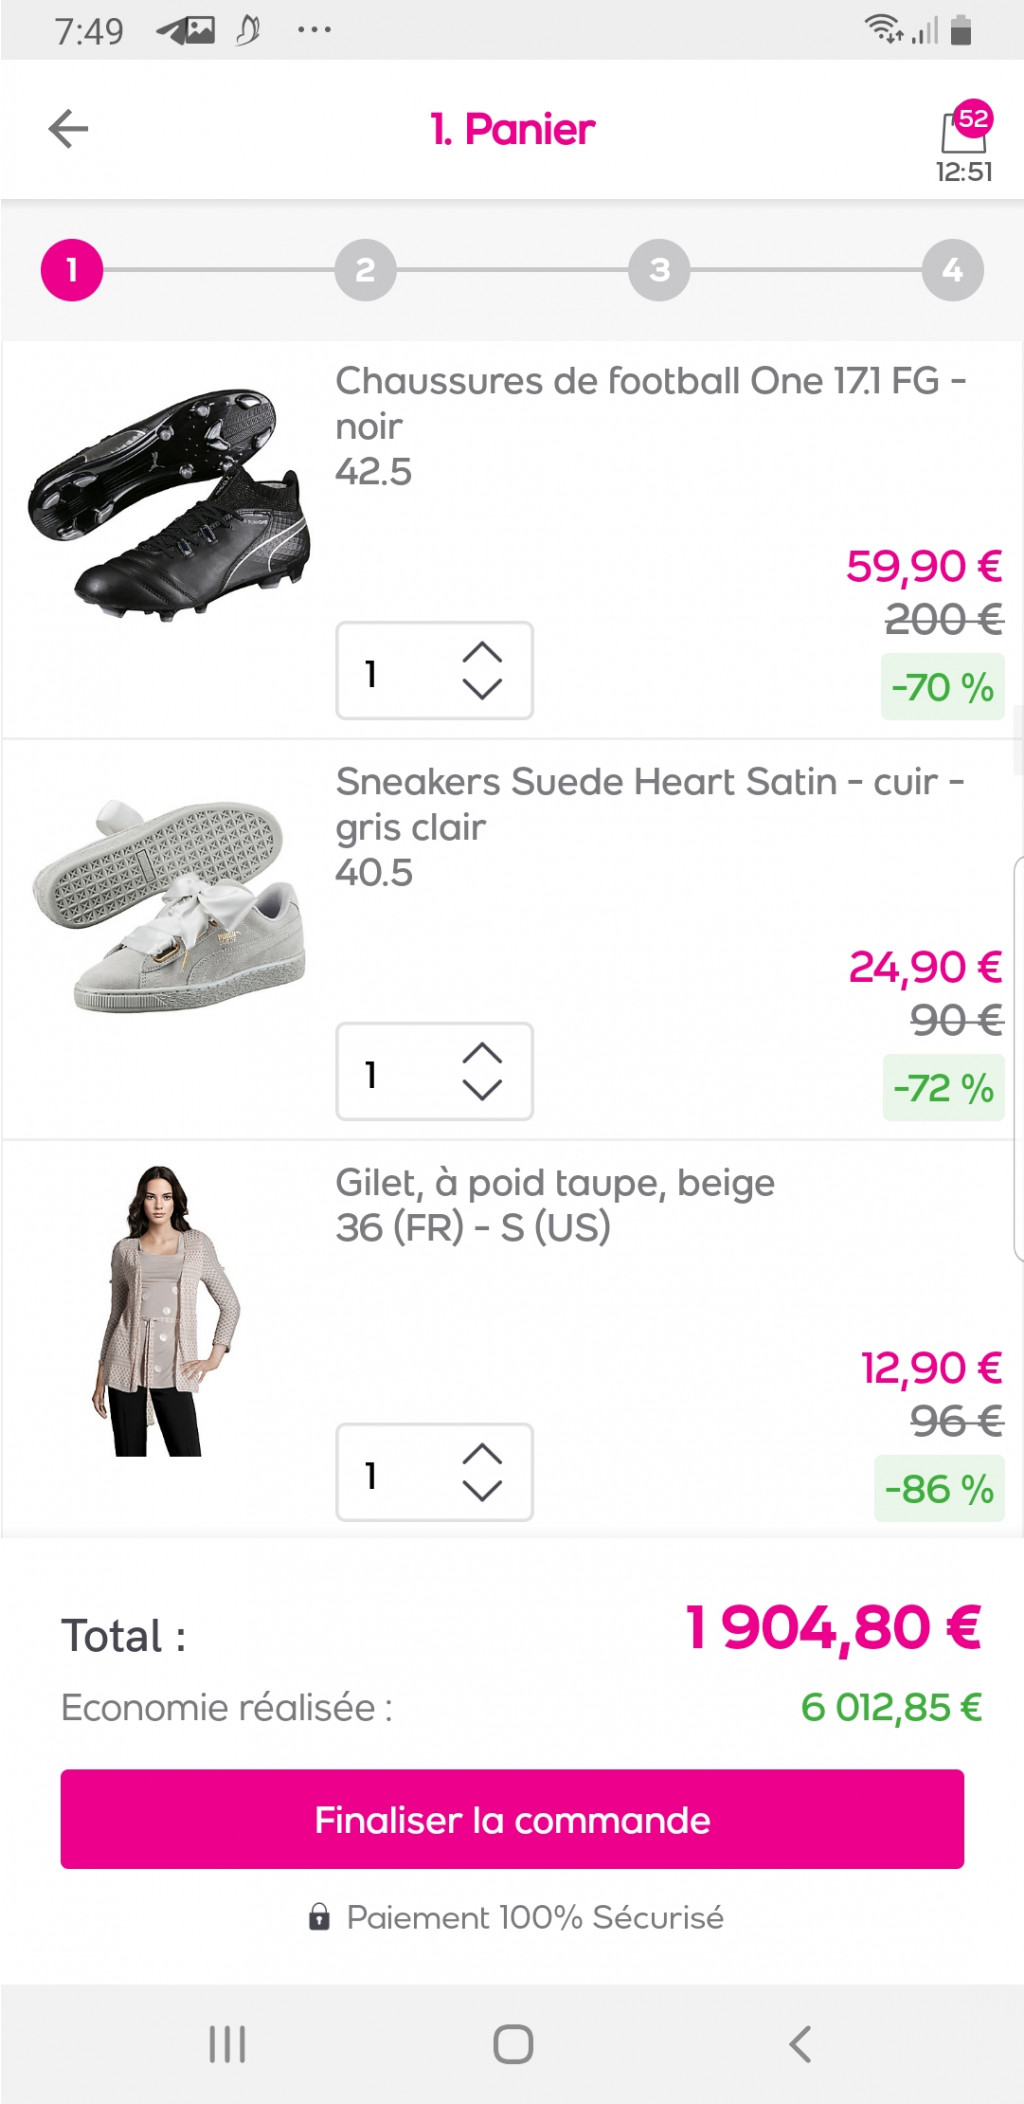Go to checkout step 2

(x=365, y=270)
